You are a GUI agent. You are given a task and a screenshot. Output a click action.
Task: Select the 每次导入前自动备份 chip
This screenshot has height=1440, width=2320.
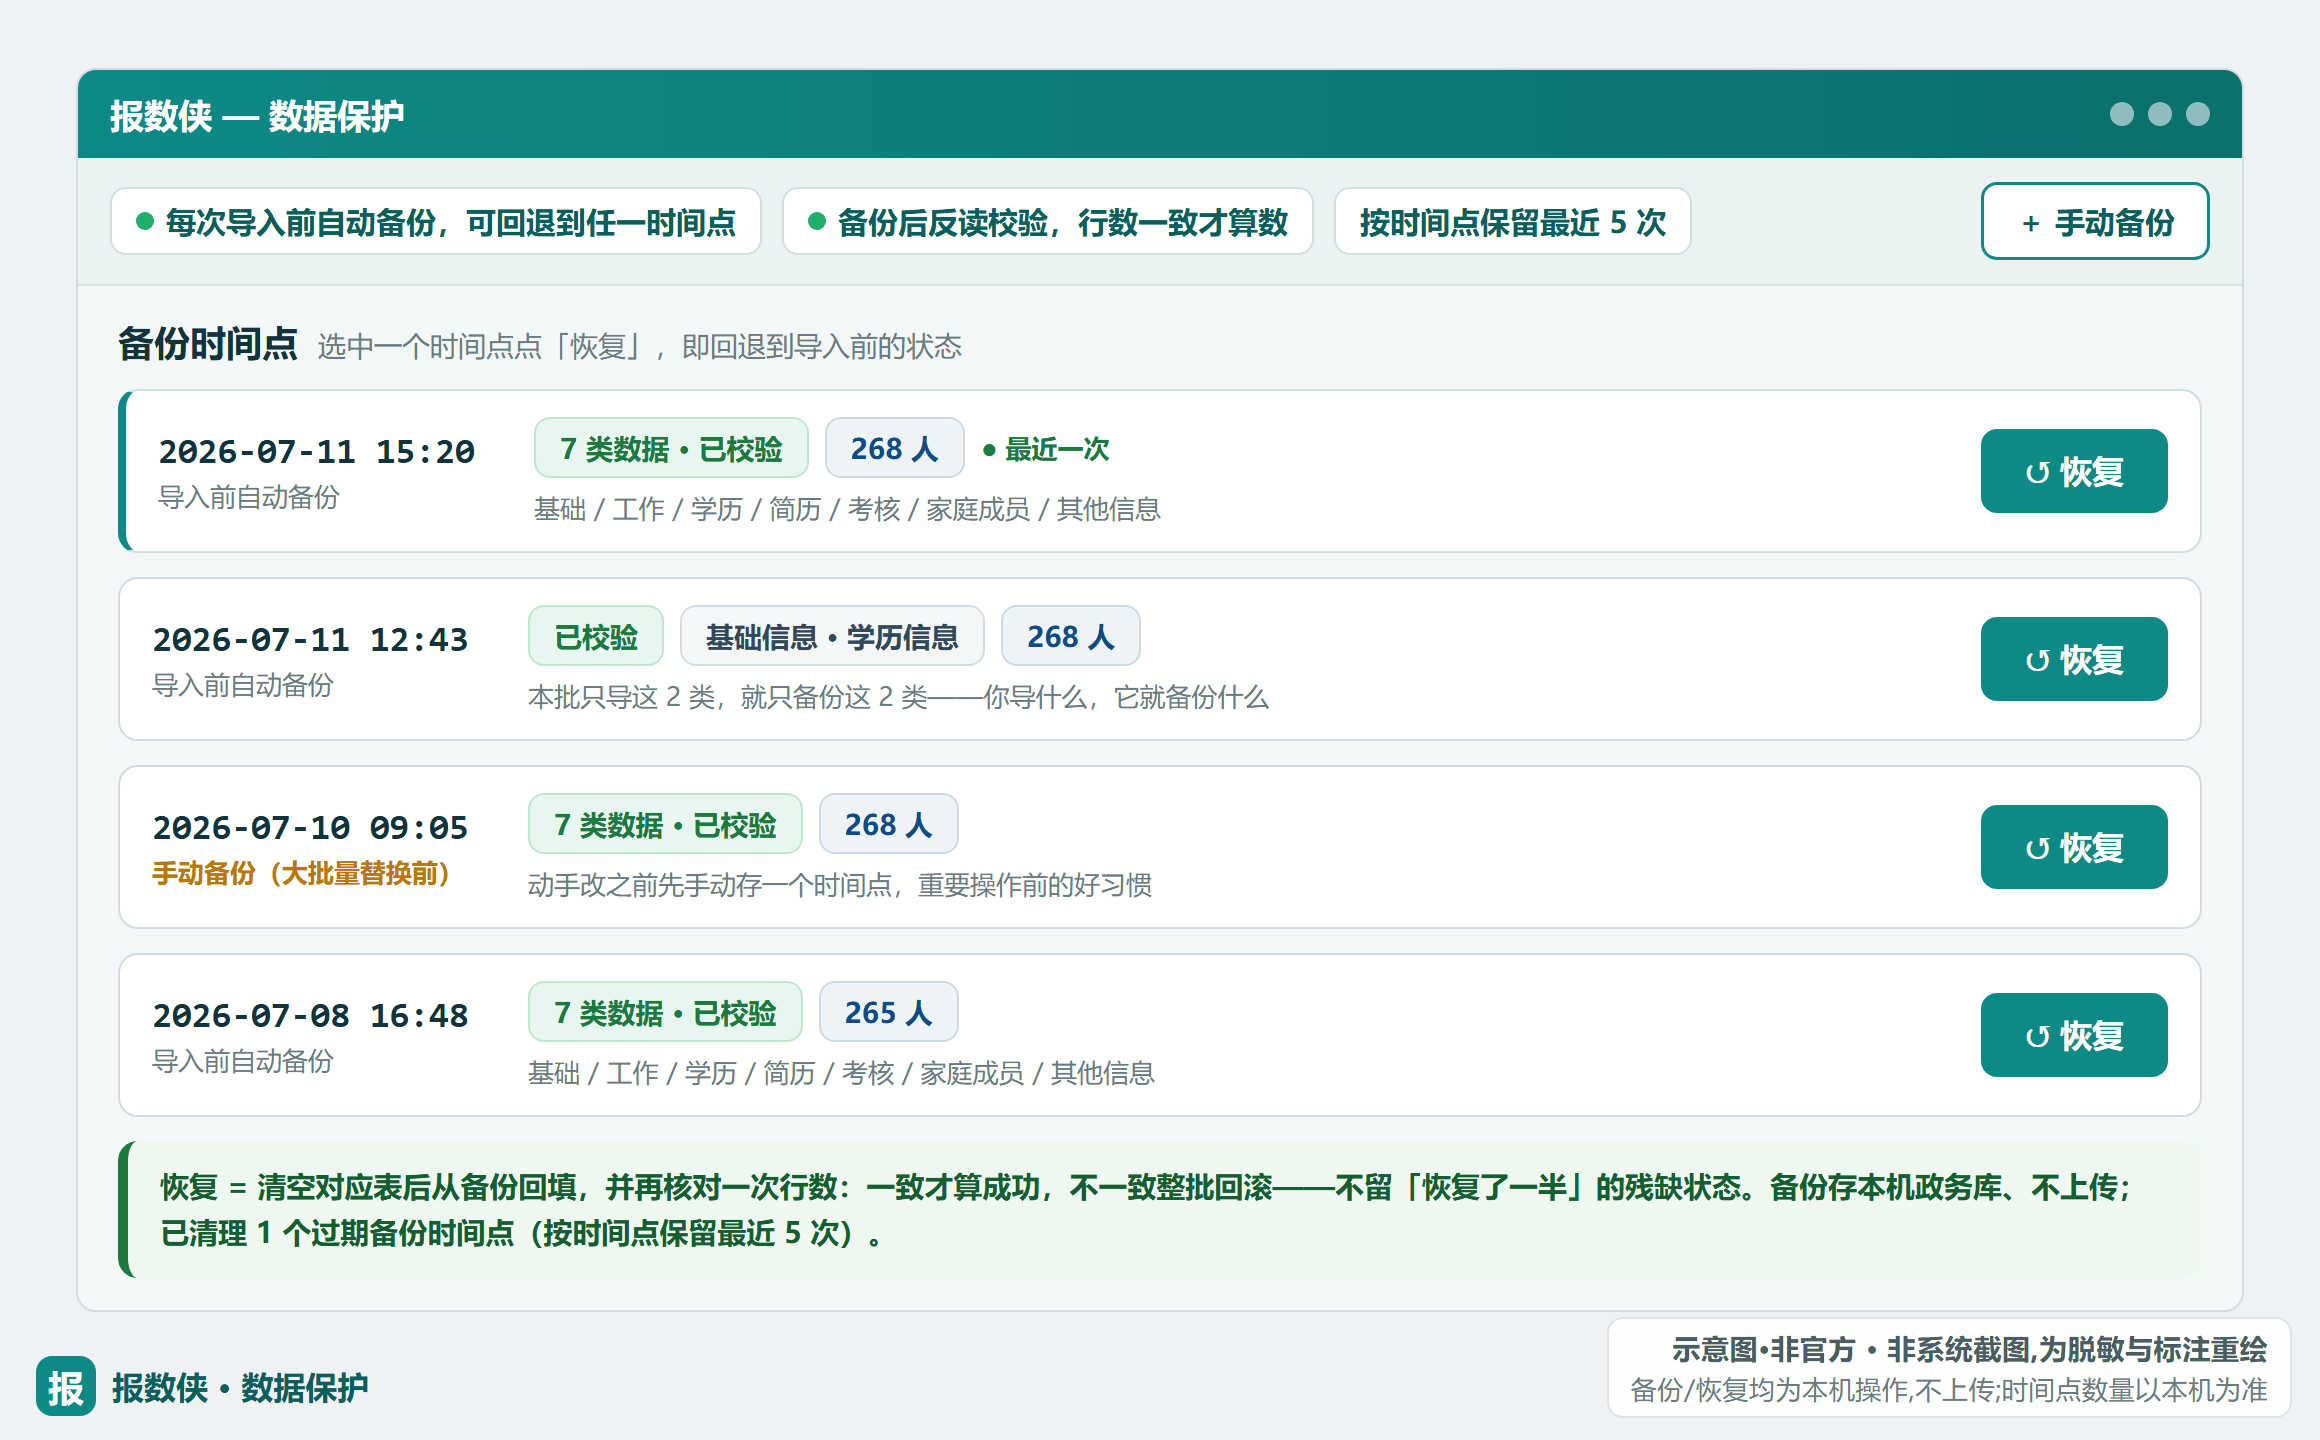click(x=436, y=221)
